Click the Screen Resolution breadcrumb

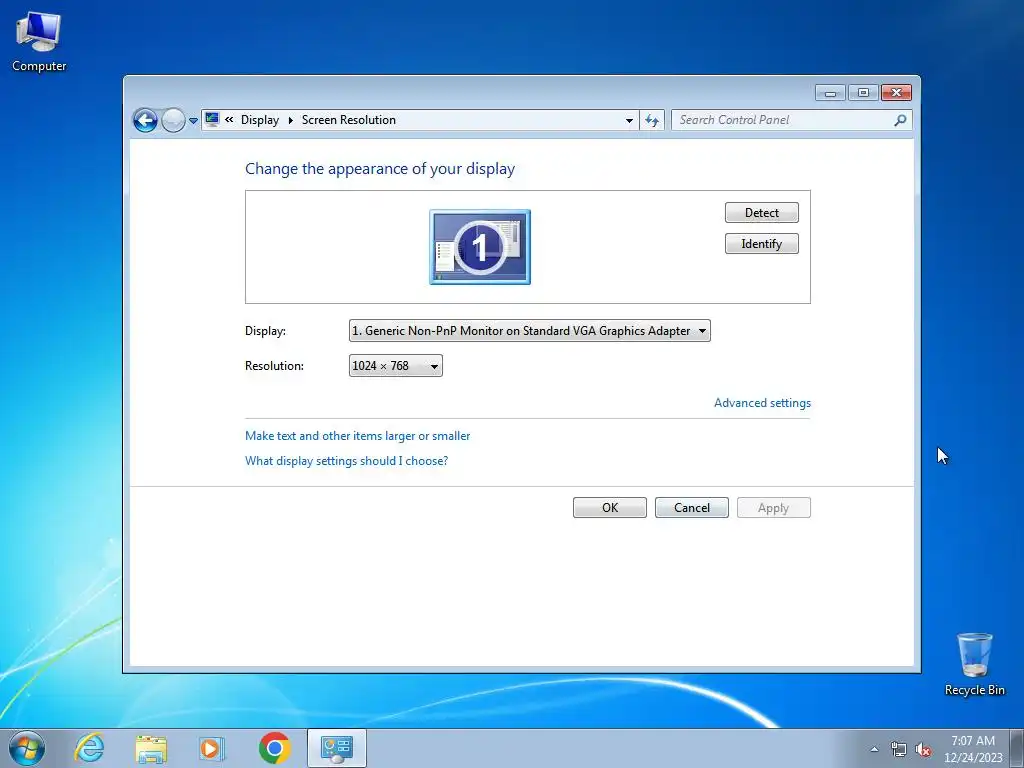pyautogui.click(x=349, y=120)
